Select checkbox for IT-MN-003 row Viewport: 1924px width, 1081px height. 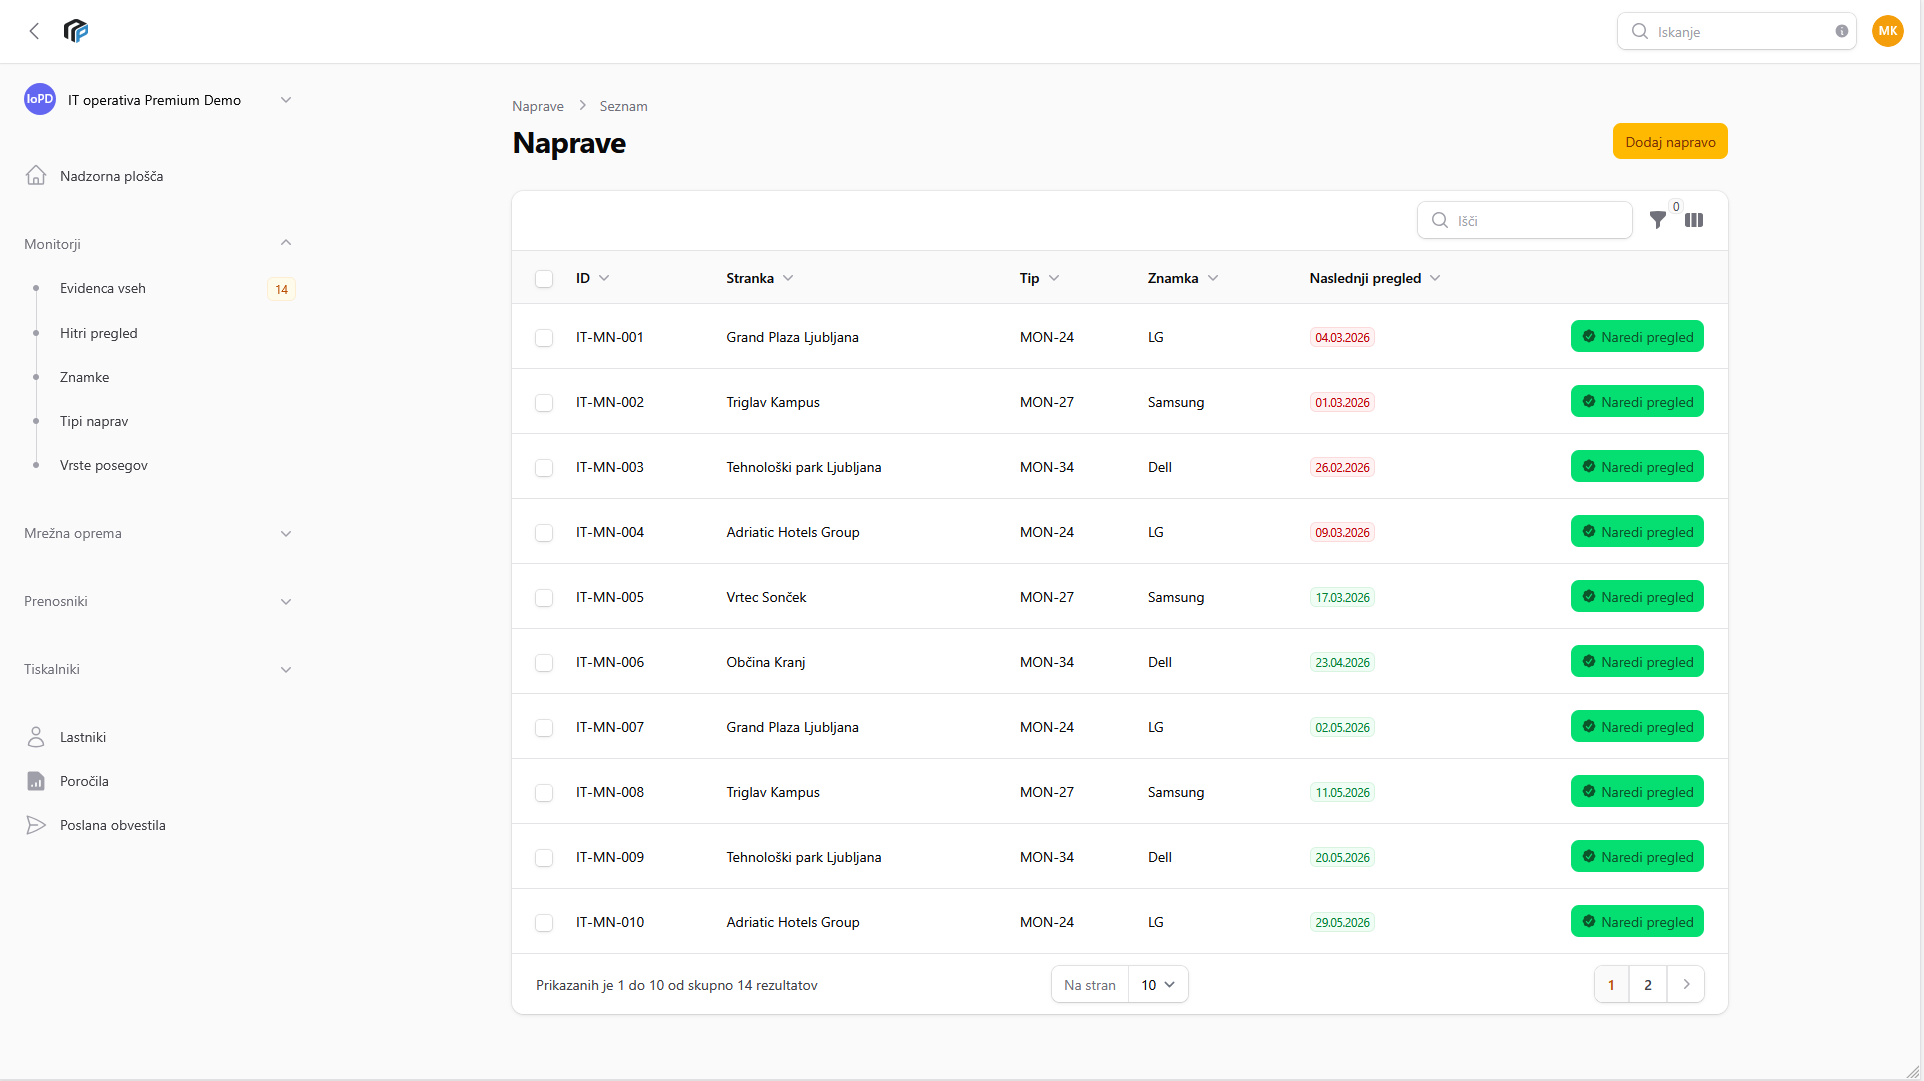[x=544, y=468]
